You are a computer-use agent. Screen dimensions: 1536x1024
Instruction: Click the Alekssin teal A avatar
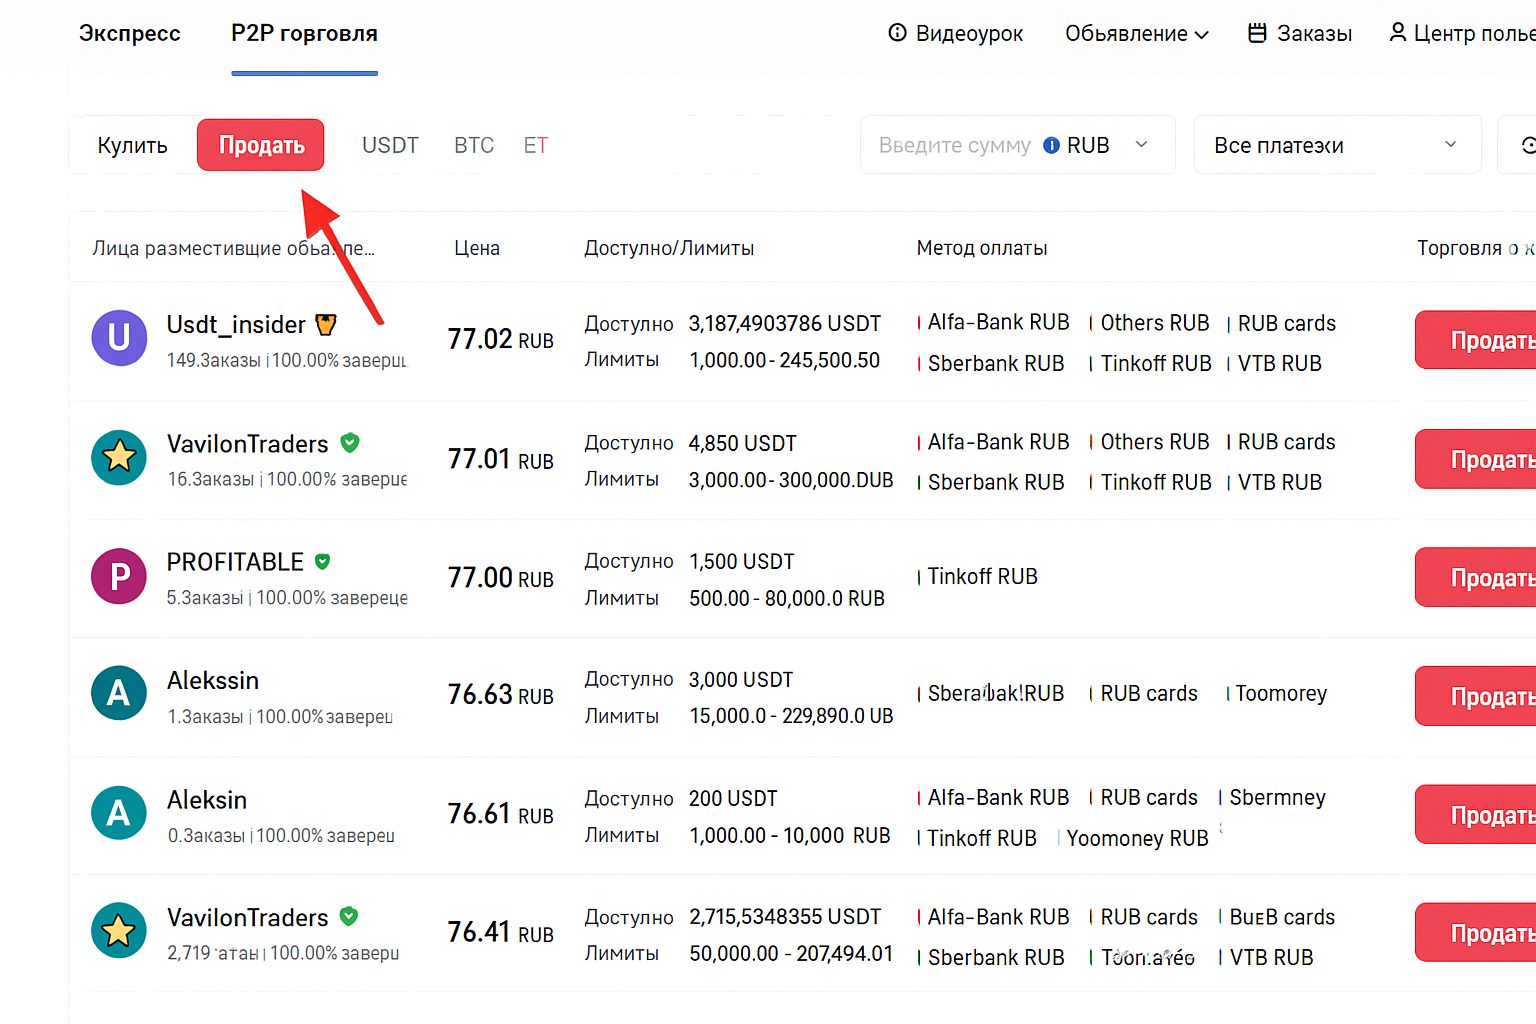tap(119, 693)
